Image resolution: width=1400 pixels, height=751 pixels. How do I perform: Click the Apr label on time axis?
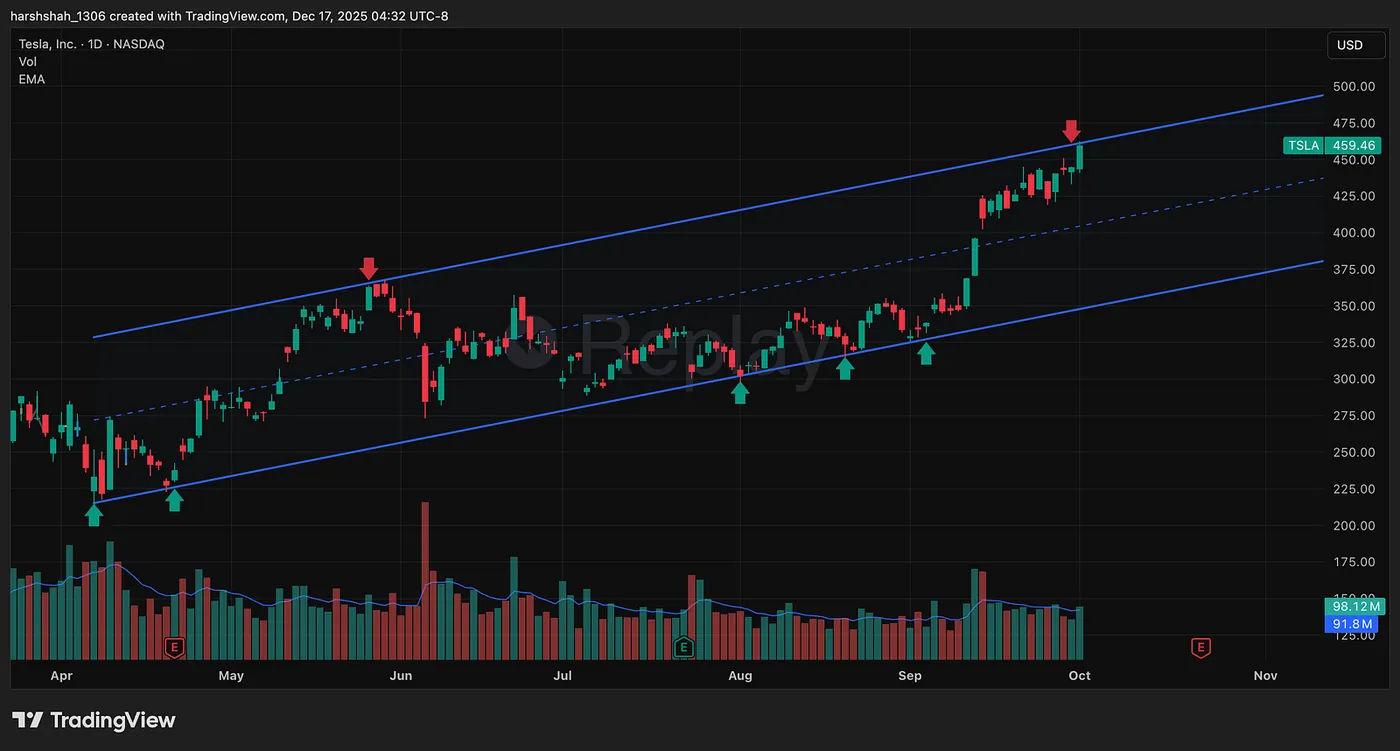point(62,676)
